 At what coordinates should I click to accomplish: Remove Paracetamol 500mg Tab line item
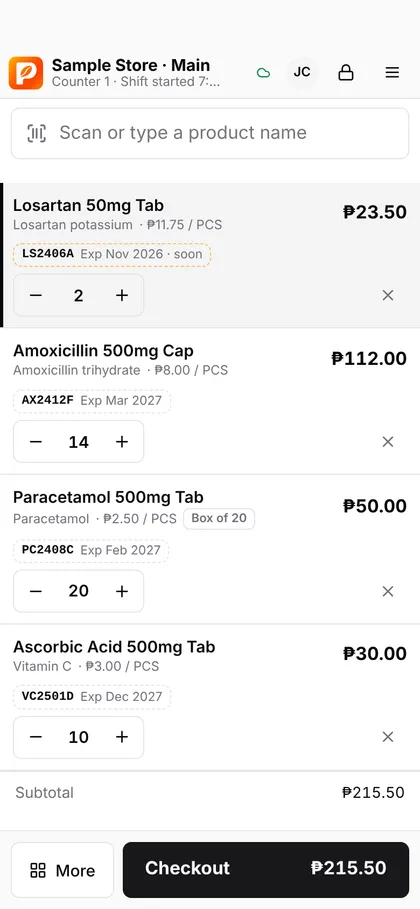(x=388, y=591)
